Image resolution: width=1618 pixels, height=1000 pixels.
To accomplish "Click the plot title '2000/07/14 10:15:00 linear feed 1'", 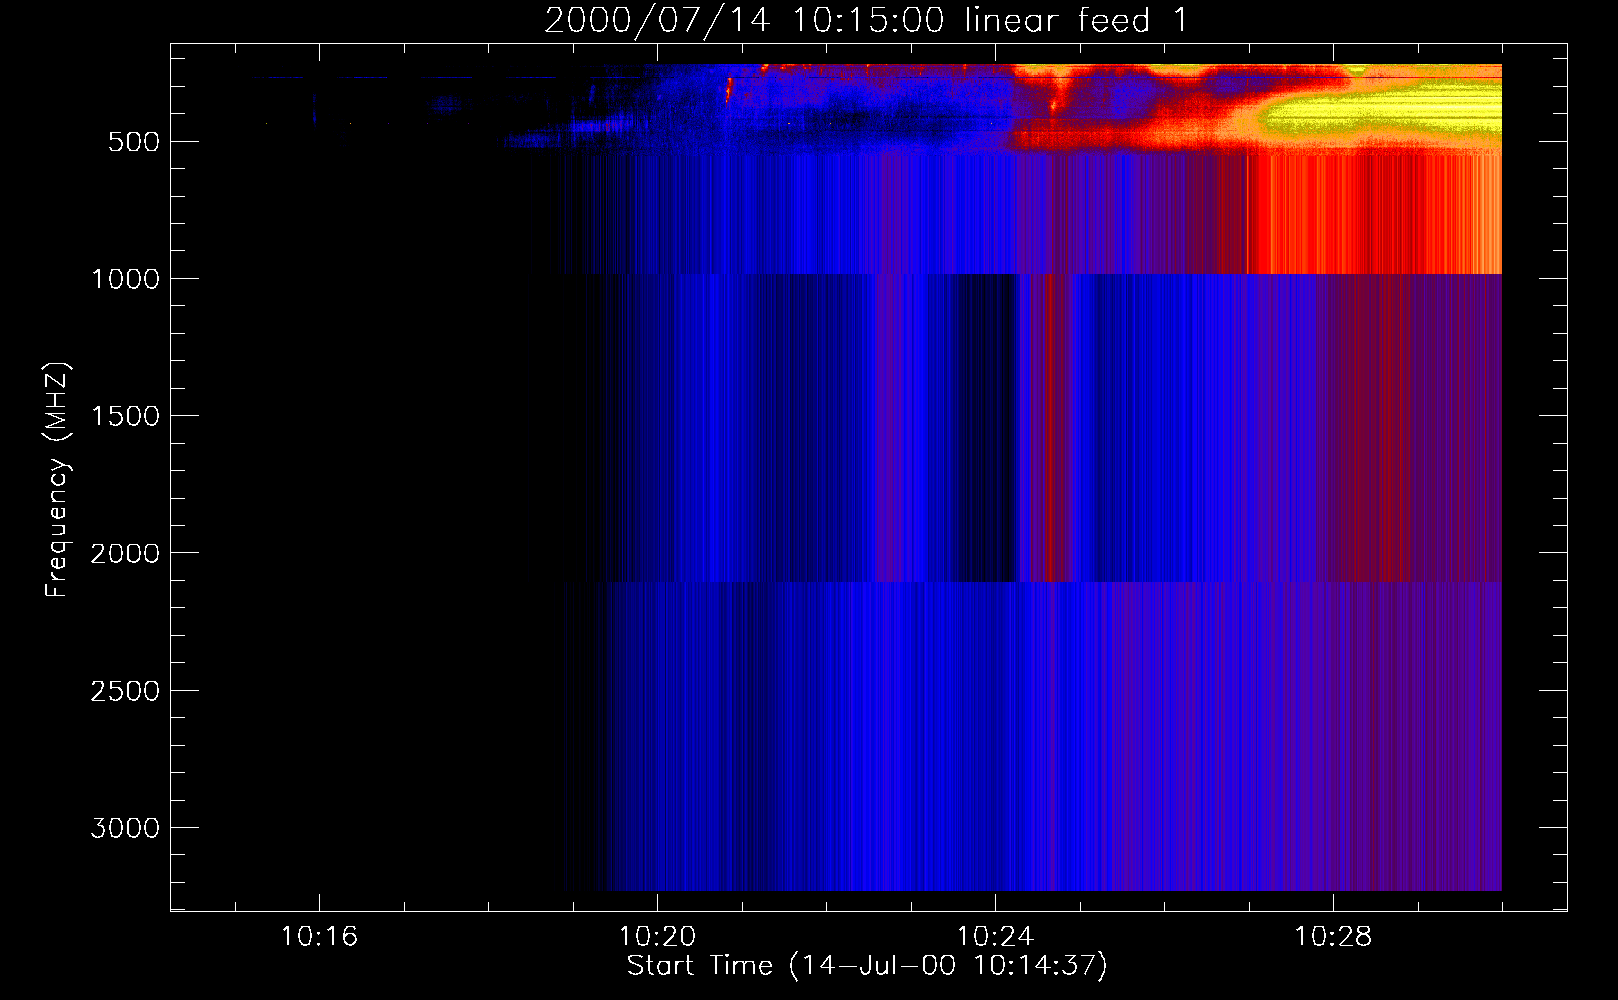I will tap(866, 20).
